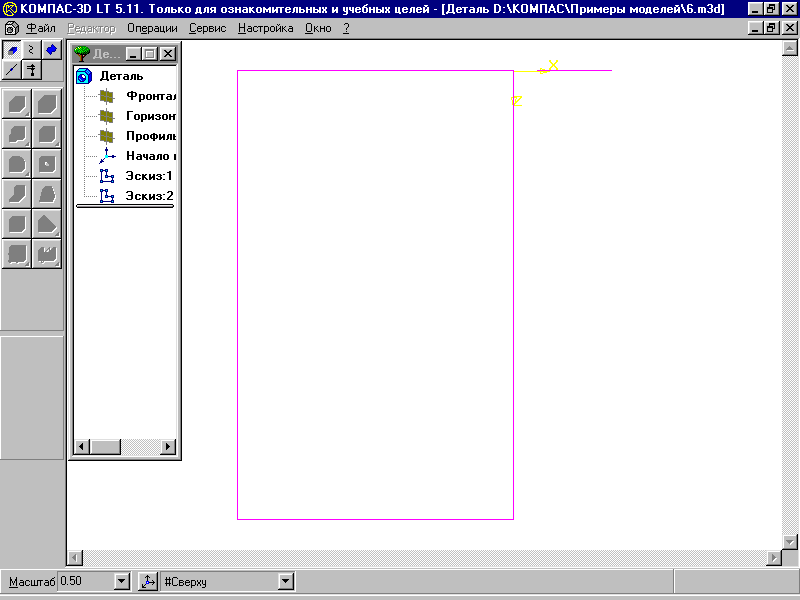Expand the #Сверху orientation dropdown arrow
The height and width of the screenshot is (600, 800).
click(286, 581)
